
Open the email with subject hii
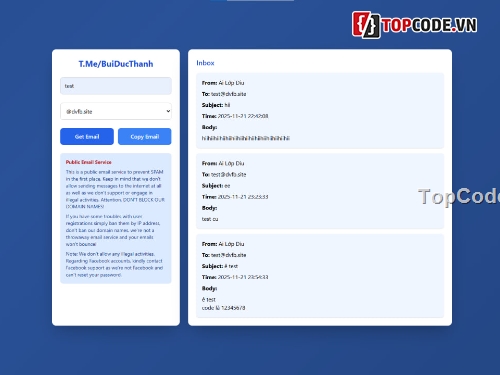coord(320,111)
